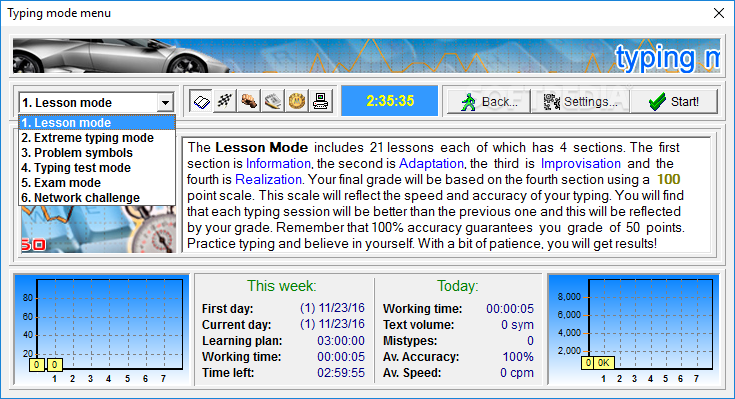
Task: Click the Learning plan value '03:00:00'
Action: click(341, 341)
